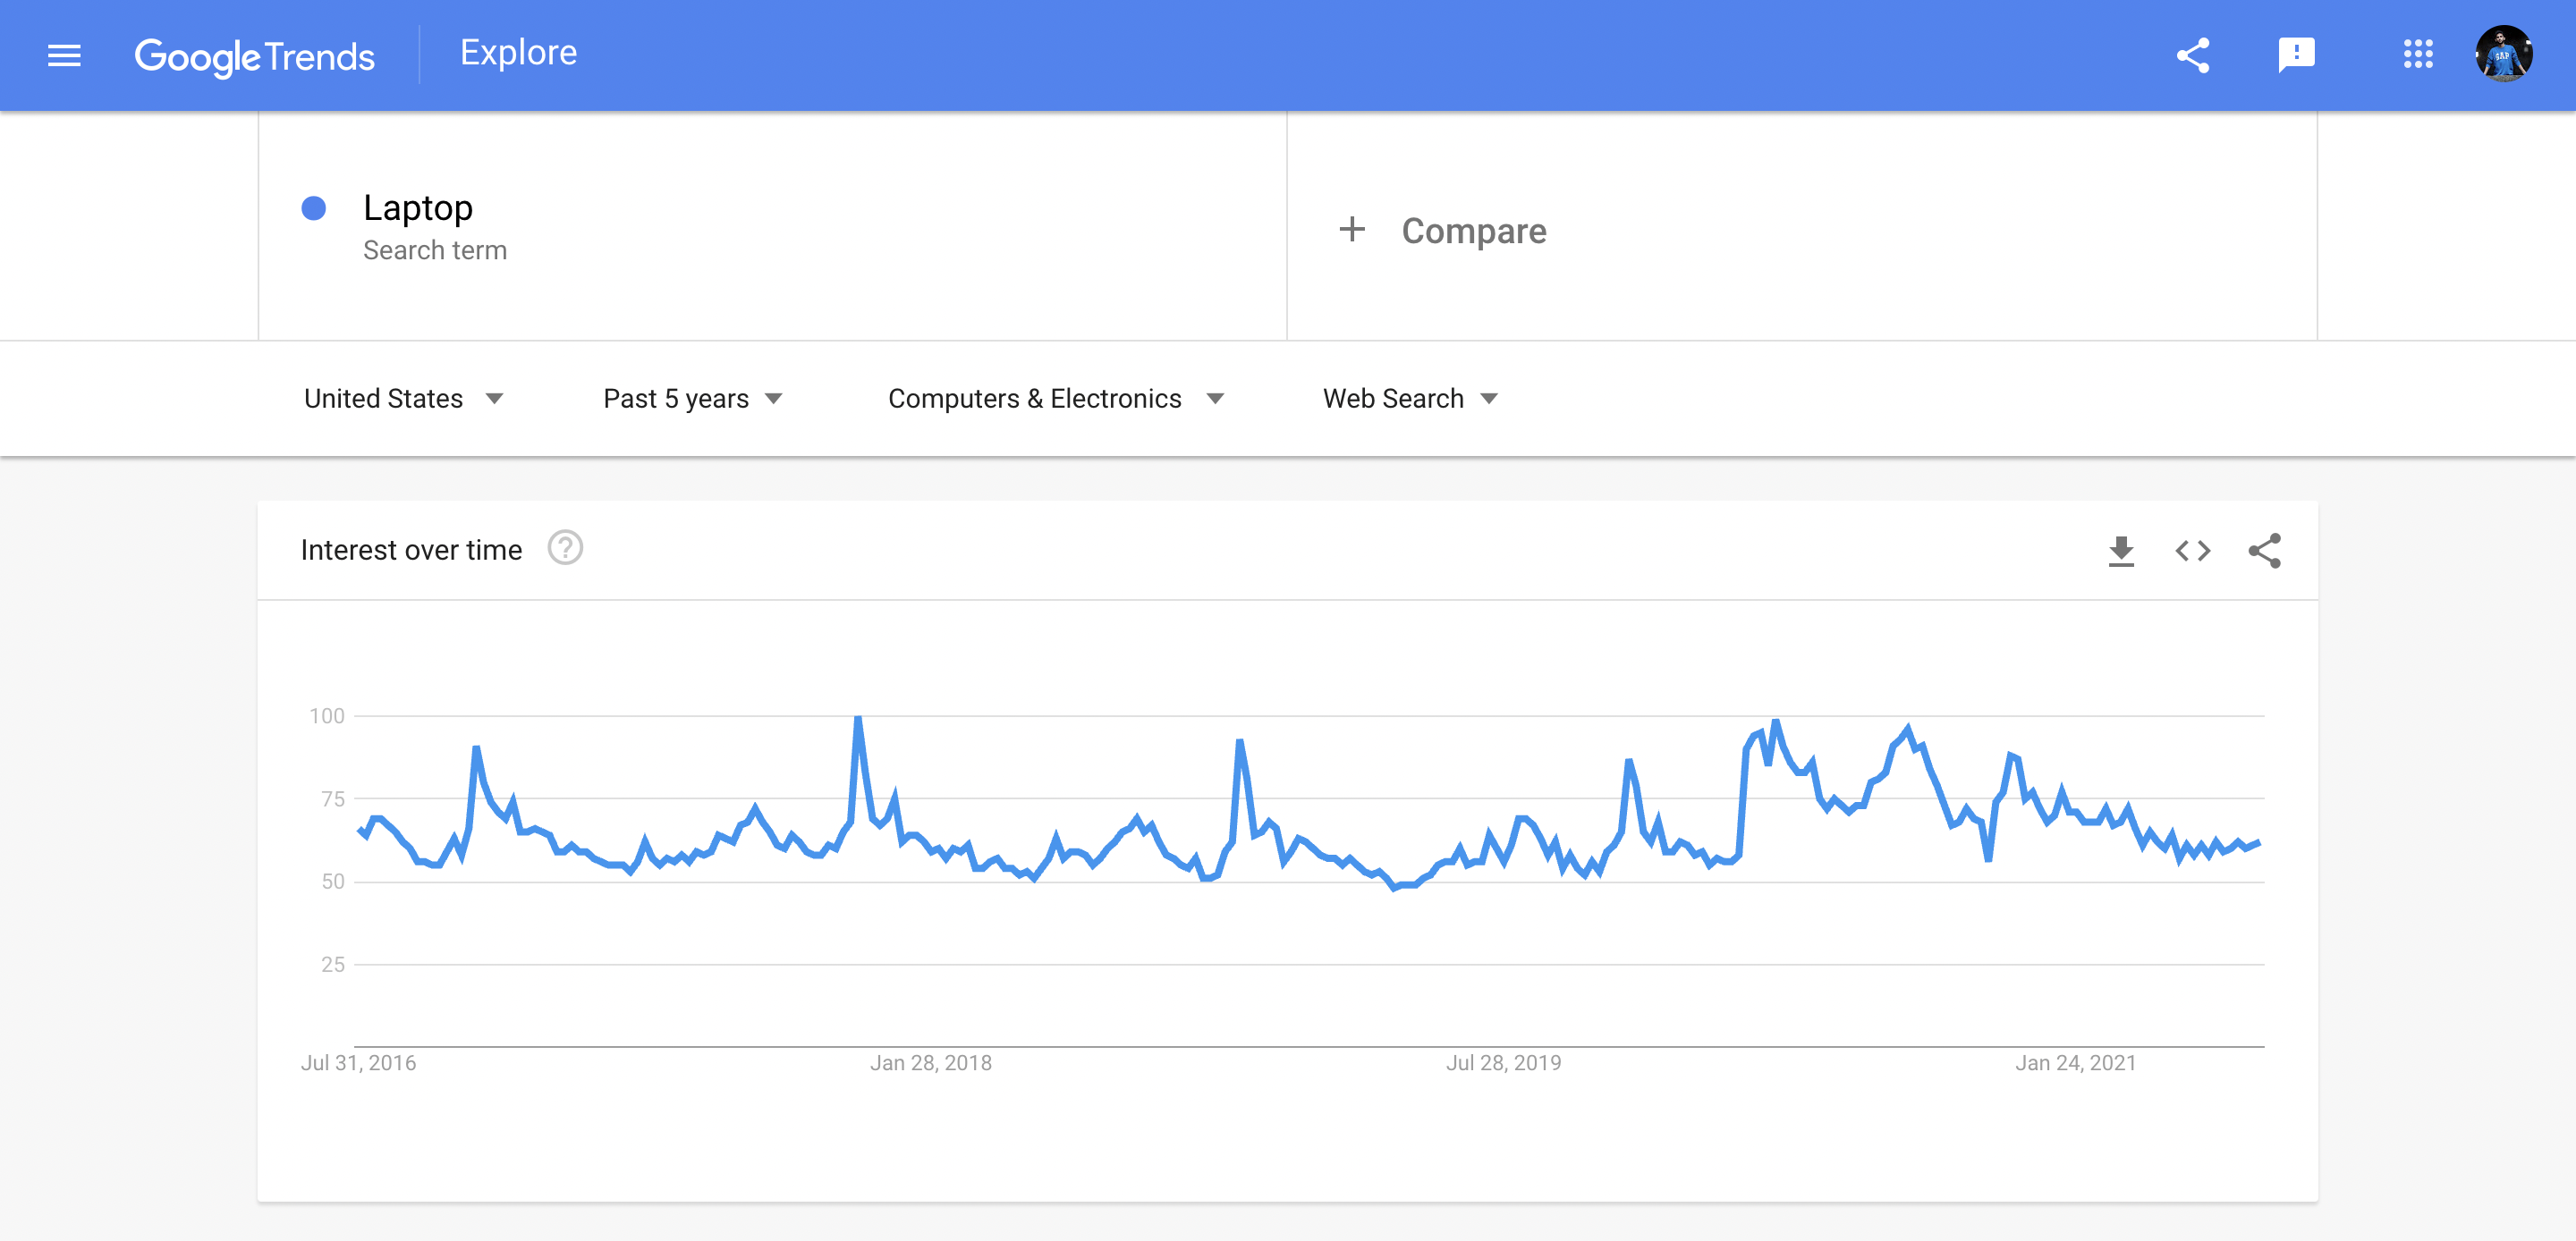This screenshot has width=2576, height=1241.
Task: Go to the Explore section
Action: [x=518, y=53]
